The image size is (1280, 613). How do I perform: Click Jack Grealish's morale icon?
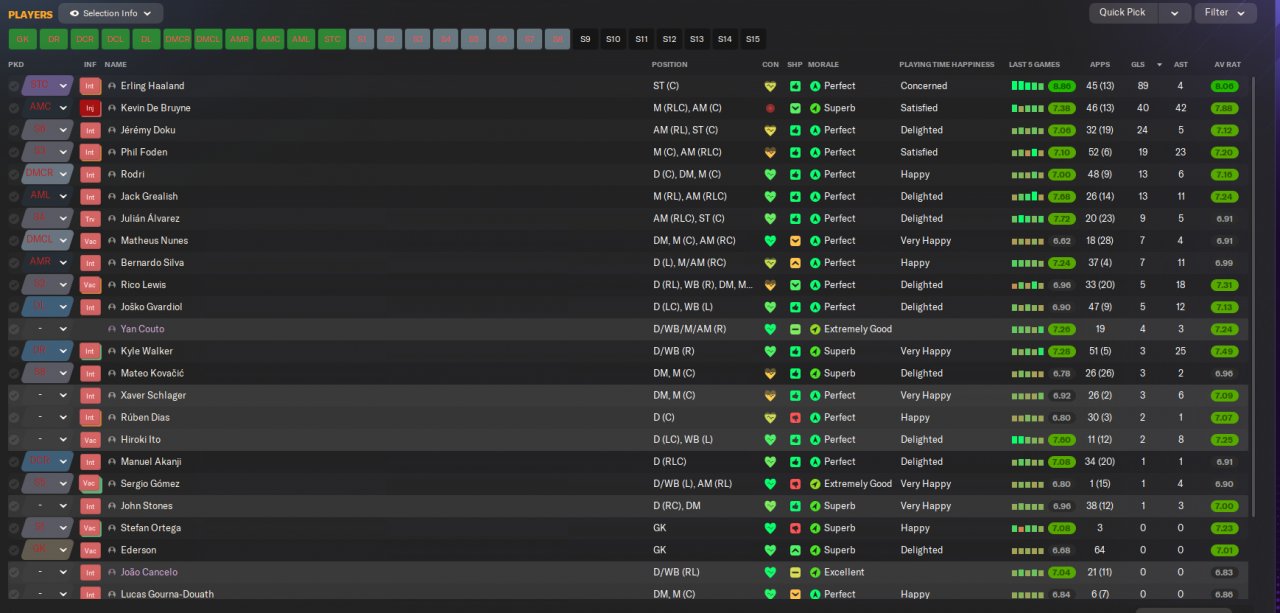pos(815,196)
